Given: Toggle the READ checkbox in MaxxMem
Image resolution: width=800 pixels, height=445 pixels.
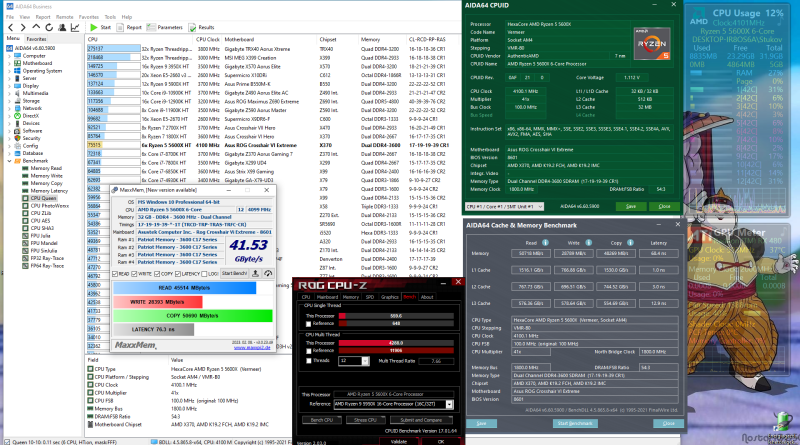Looking at the screenshot, I should [115, 274].
